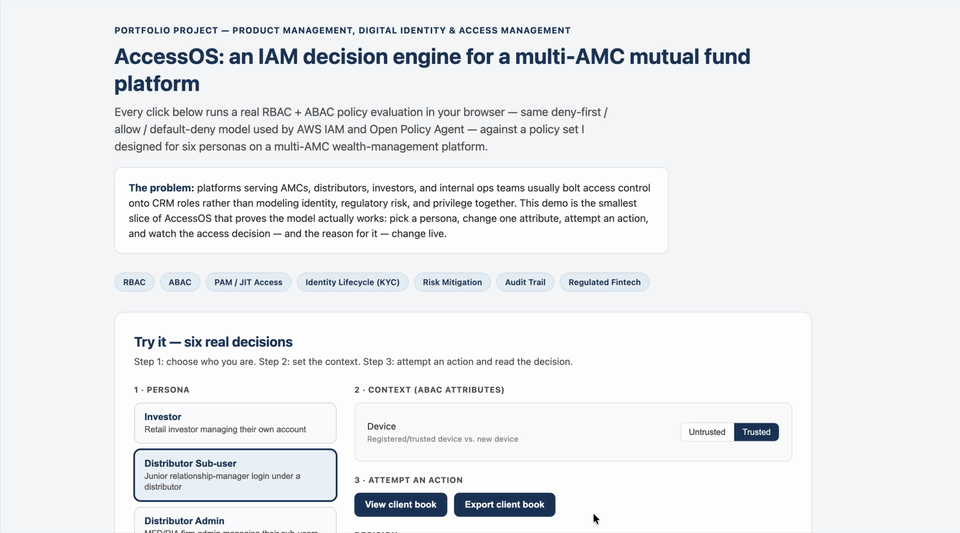960x533 pixels.
Task: Click the AccessOS page title heading
Action: (x=432, y=70)
